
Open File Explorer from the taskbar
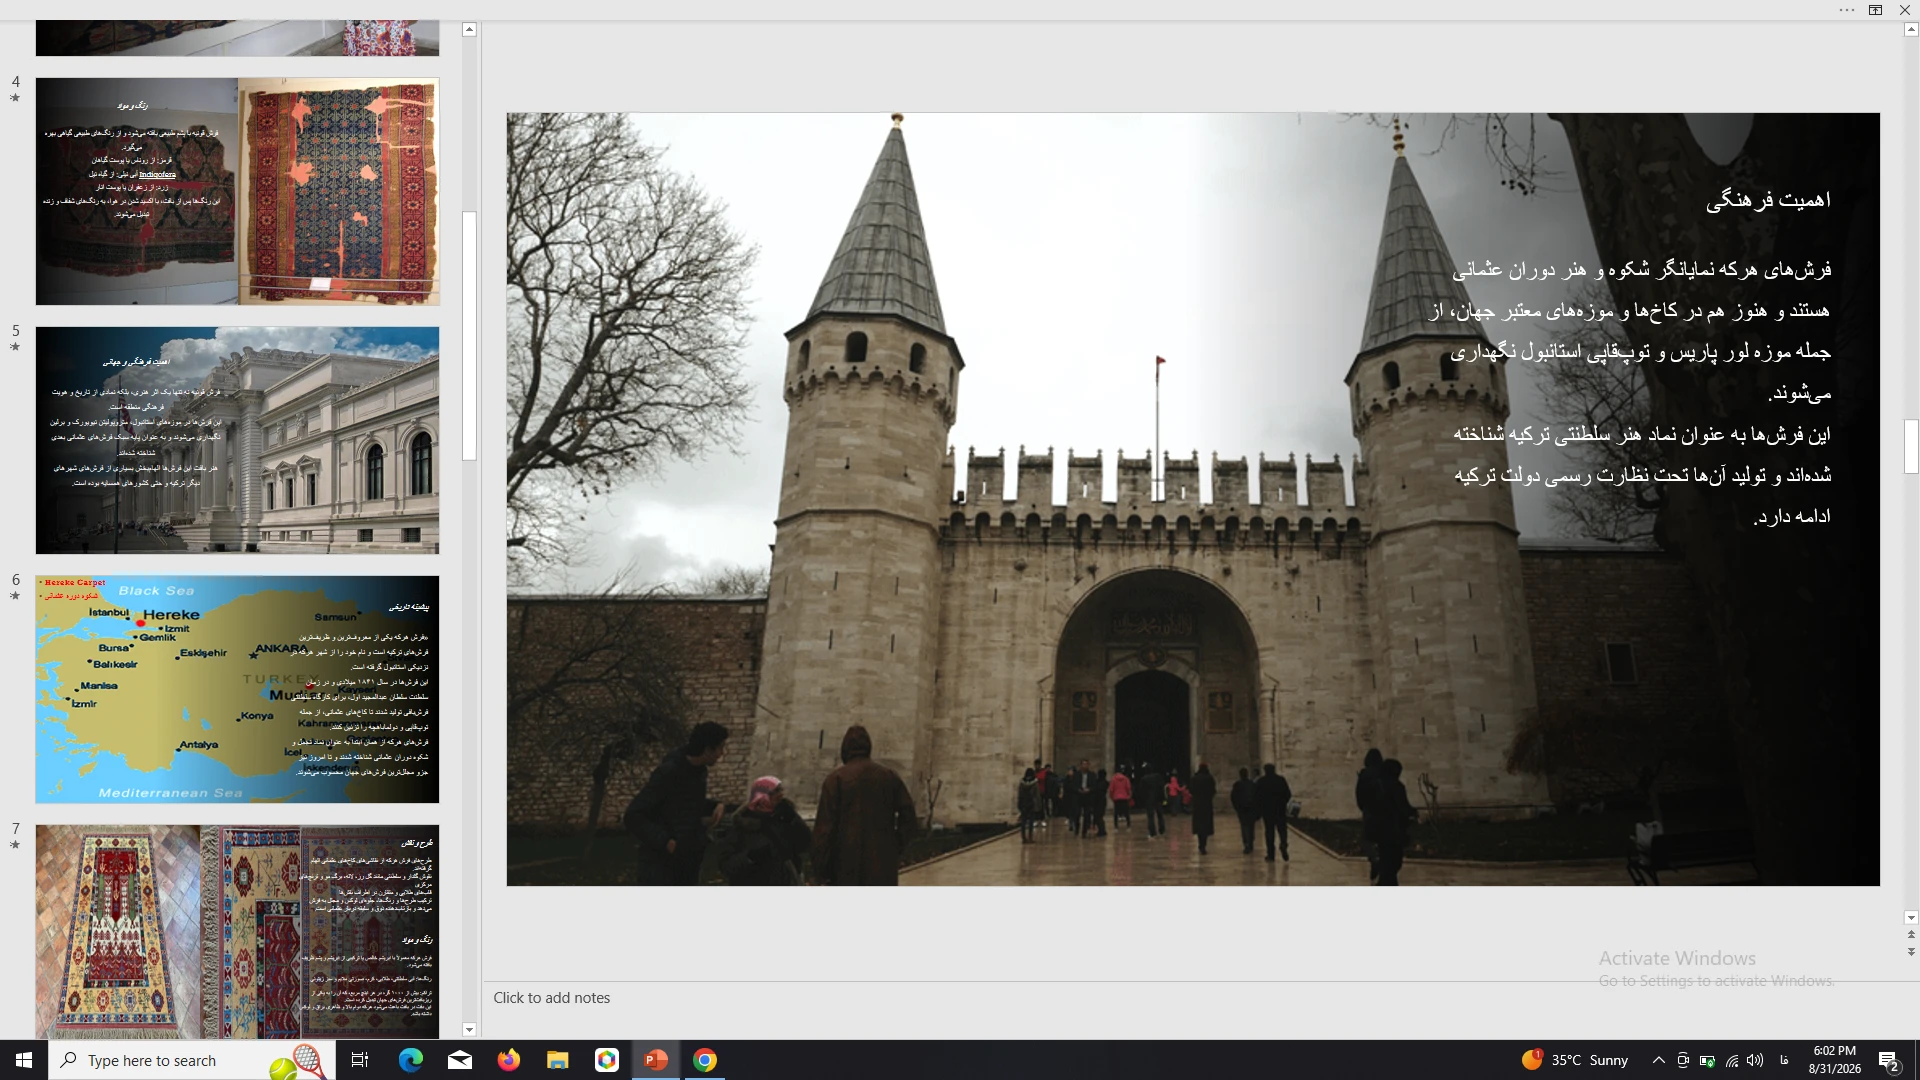[x=557, y=1060]
